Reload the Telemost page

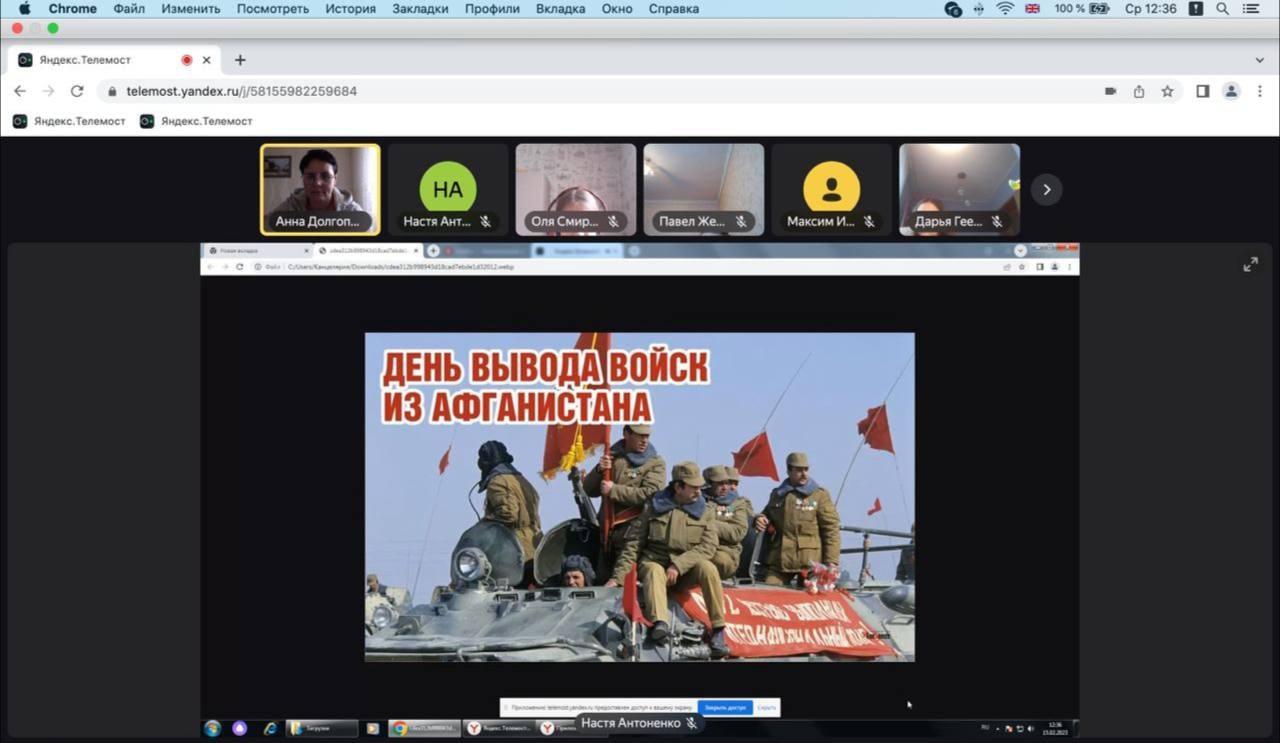77,91
